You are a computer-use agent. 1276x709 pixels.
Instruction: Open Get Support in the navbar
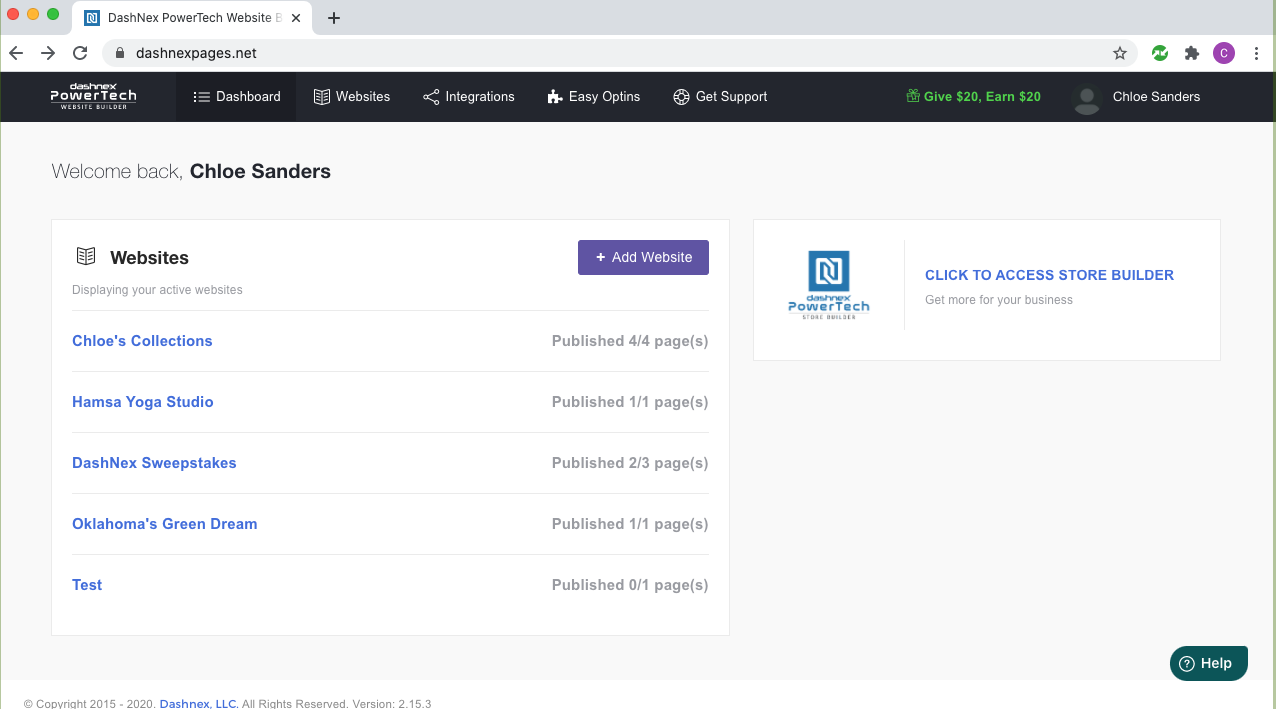720,97
